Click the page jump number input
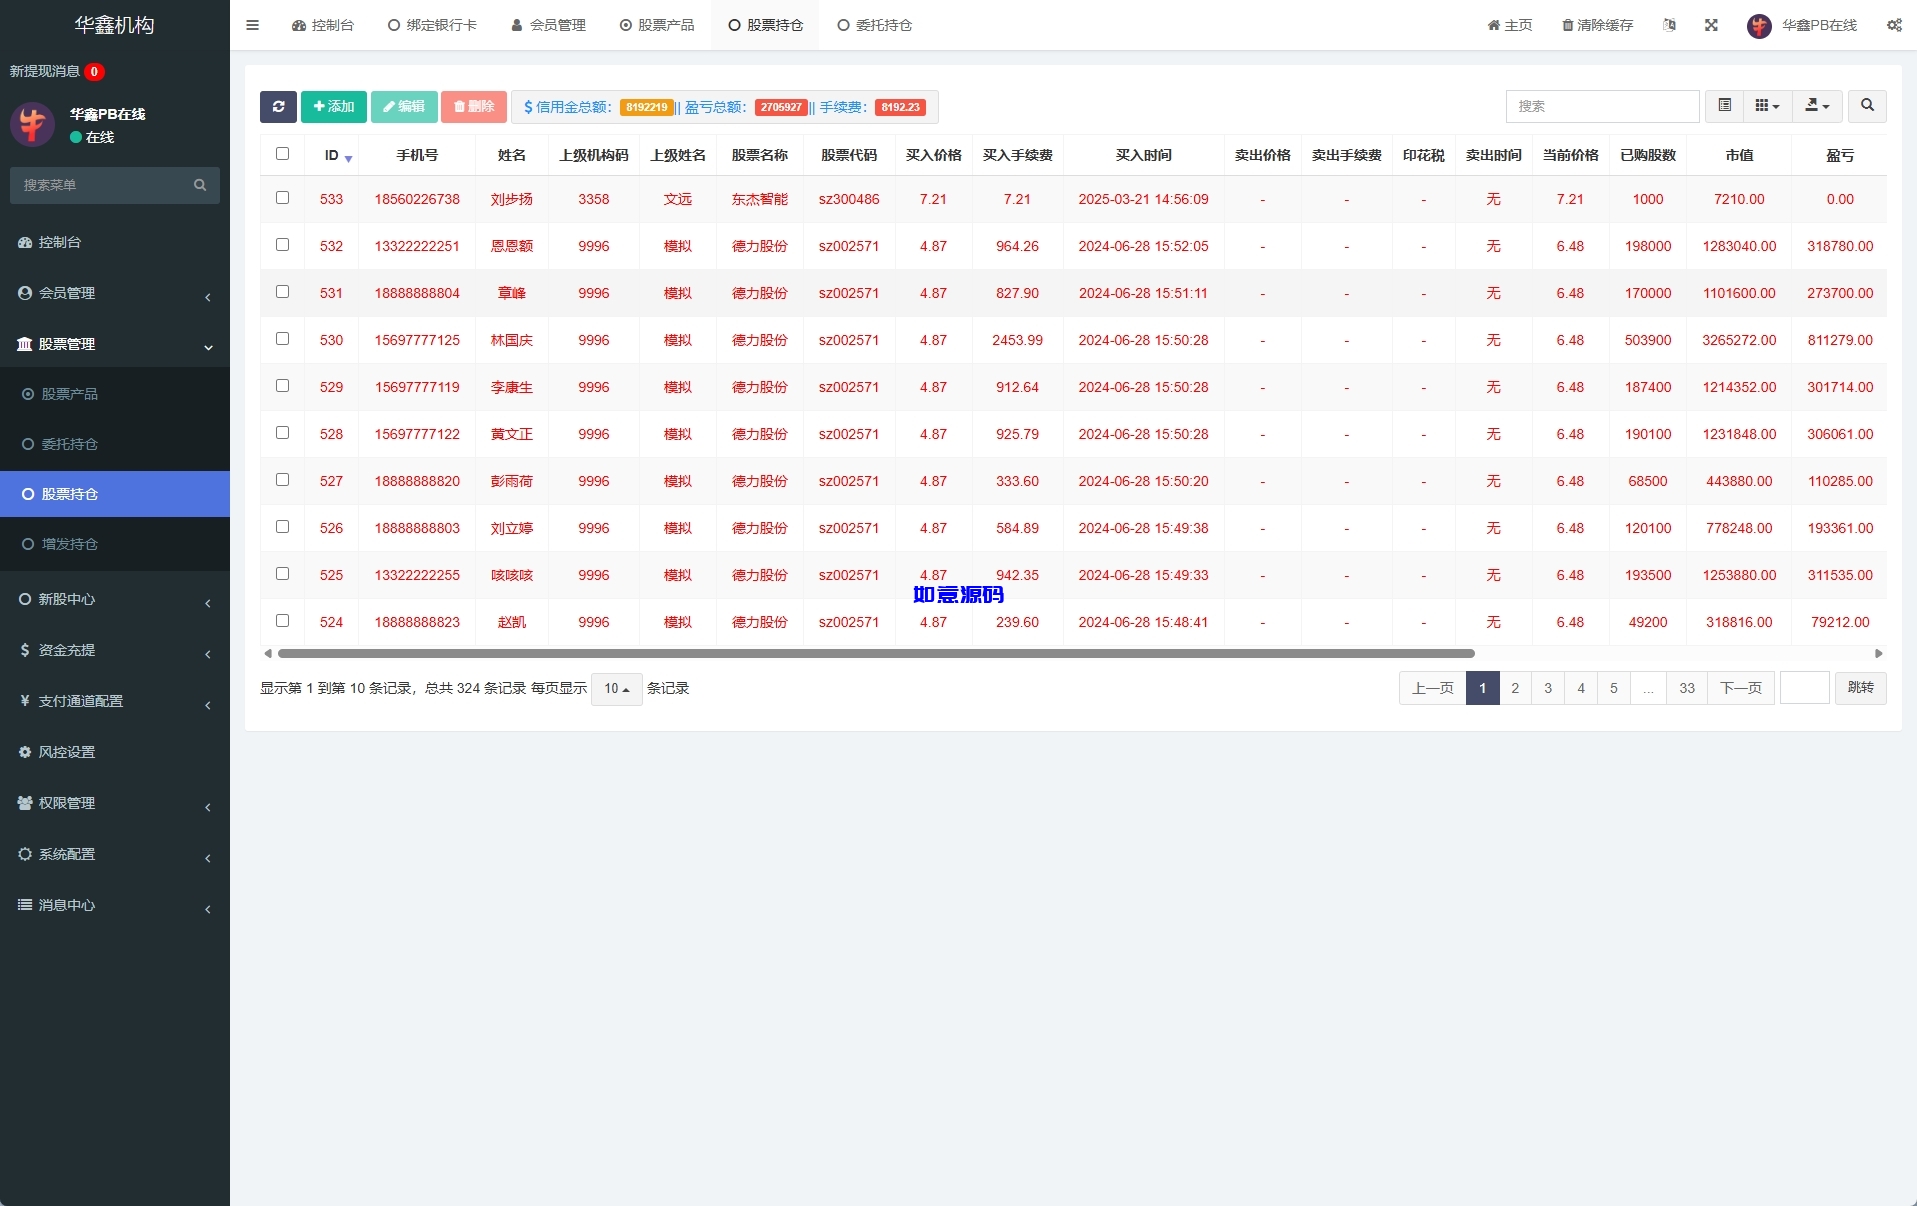Viewport: 1917px width, 1206px height. (1805, 688)
